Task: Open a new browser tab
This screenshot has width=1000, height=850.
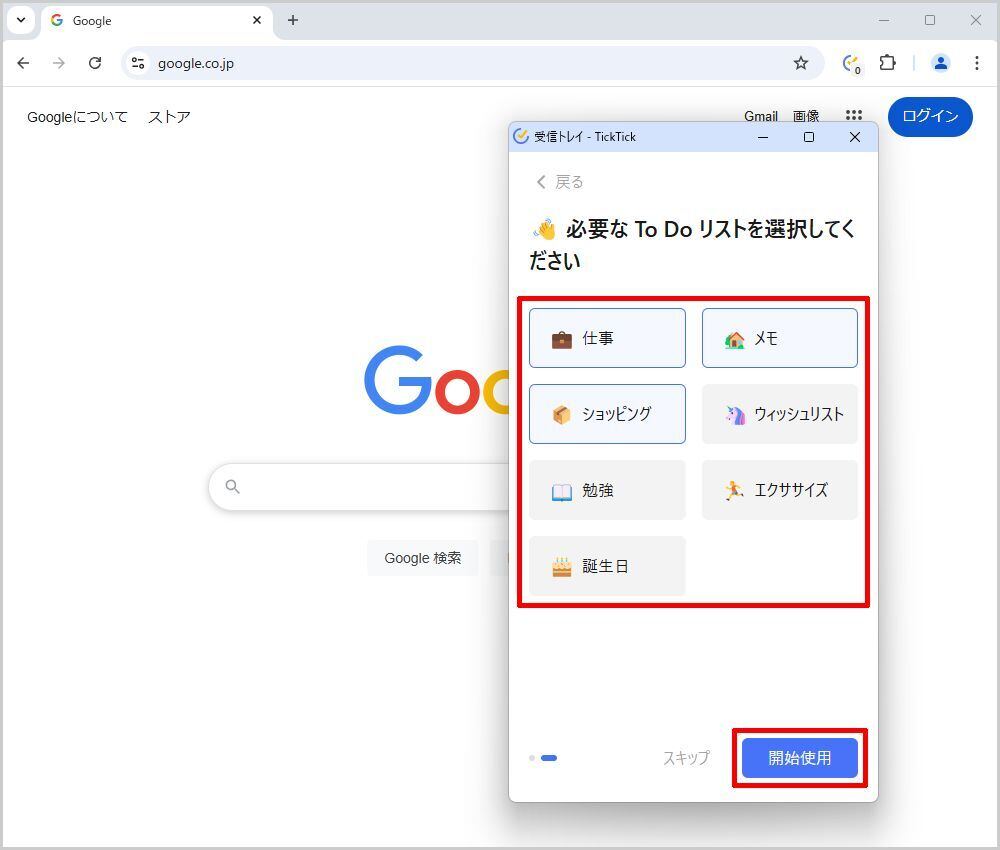Action: coord(293,20)
